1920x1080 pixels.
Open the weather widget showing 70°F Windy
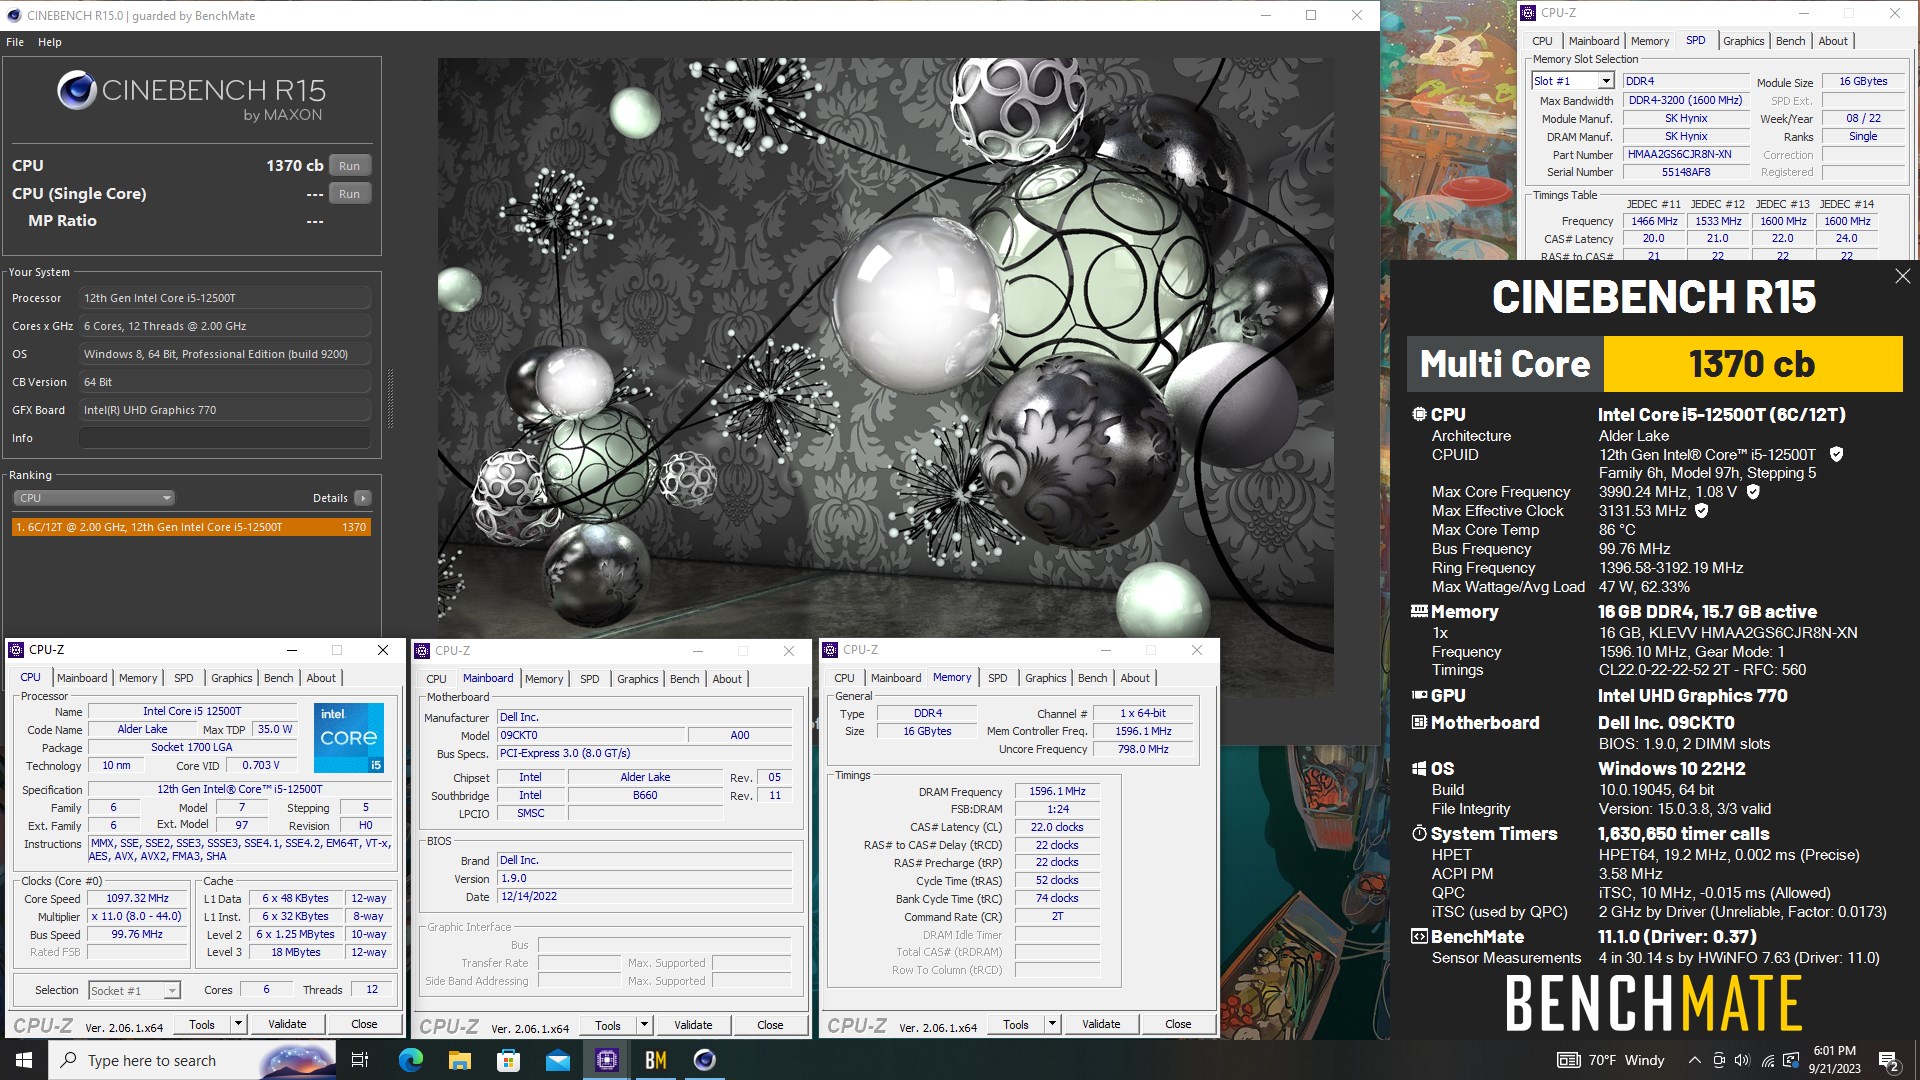[1612, 1060]
